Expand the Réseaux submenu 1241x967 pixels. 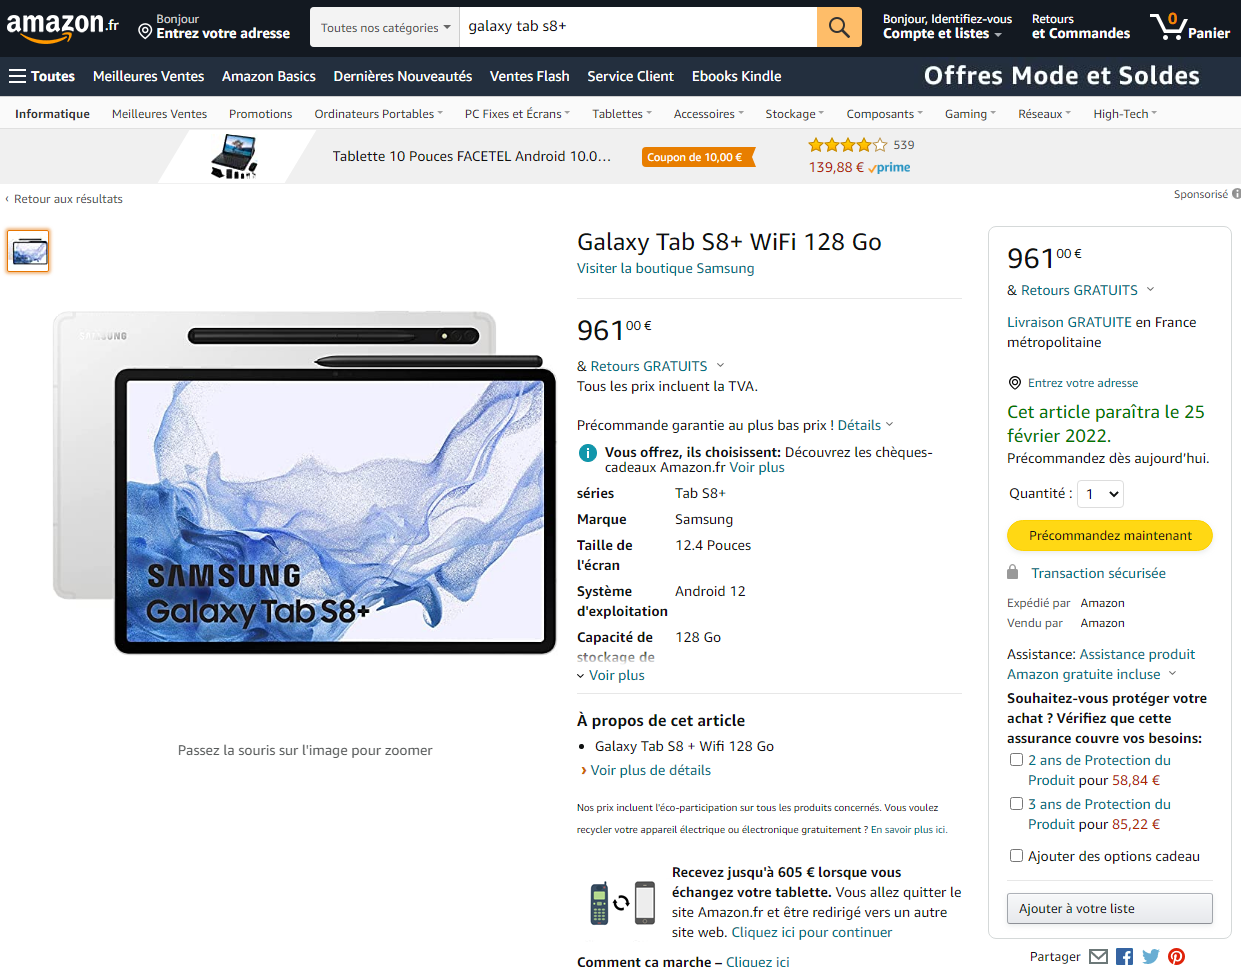pos(1044,114)
